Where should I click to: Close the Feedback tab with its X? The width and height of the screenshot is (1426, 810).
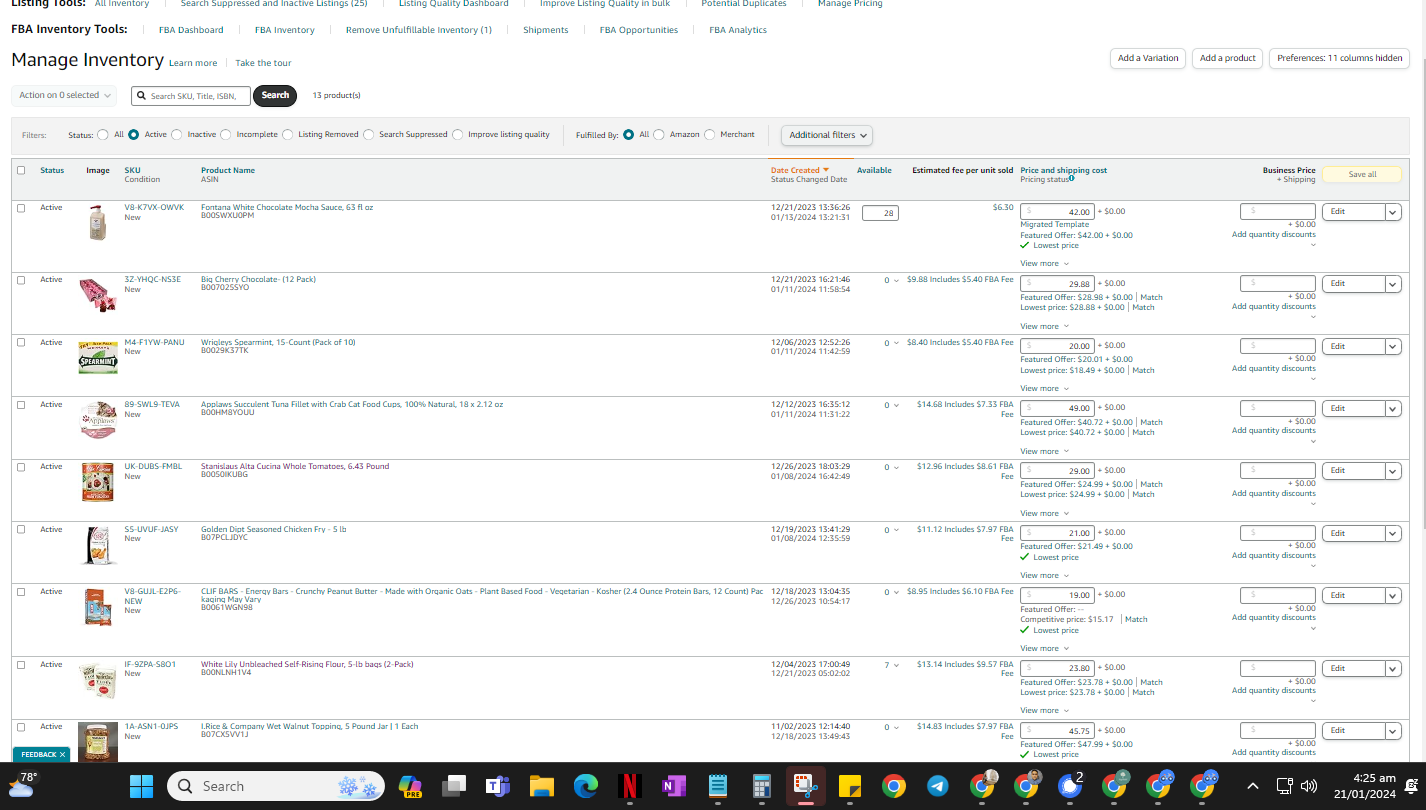(62, 755)
